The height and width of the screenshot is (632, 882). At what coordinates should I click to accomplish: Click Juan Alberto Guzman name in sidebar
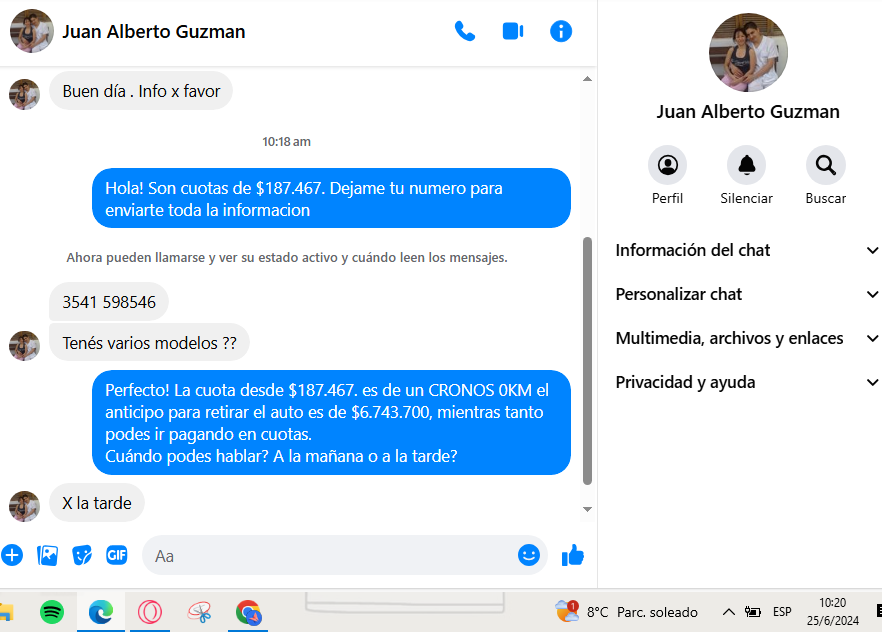[748, 111]
